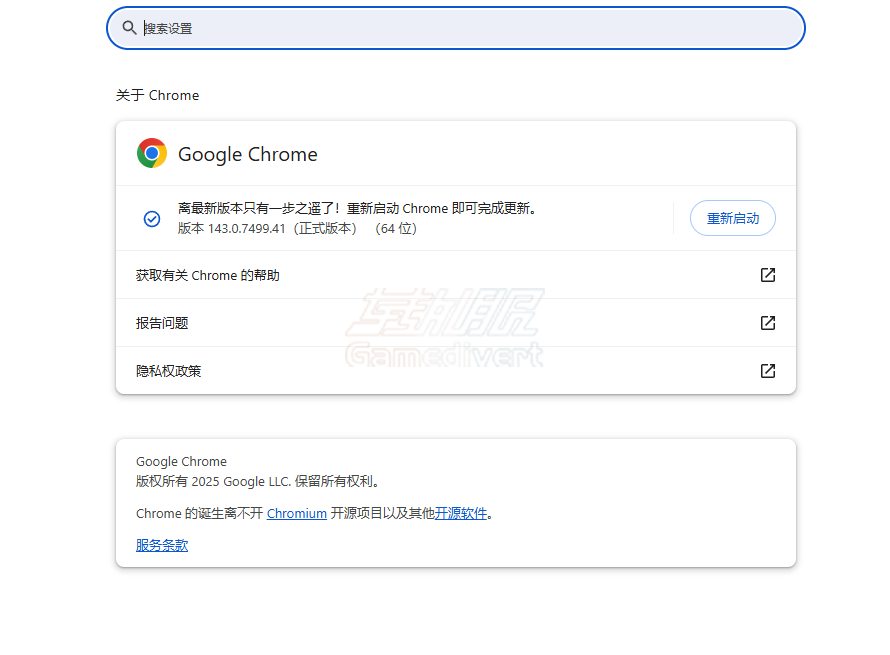The width and height of the screenshot is (890, 655).
Task: Open the Chromium project link
Action: [x=296, y=513]
